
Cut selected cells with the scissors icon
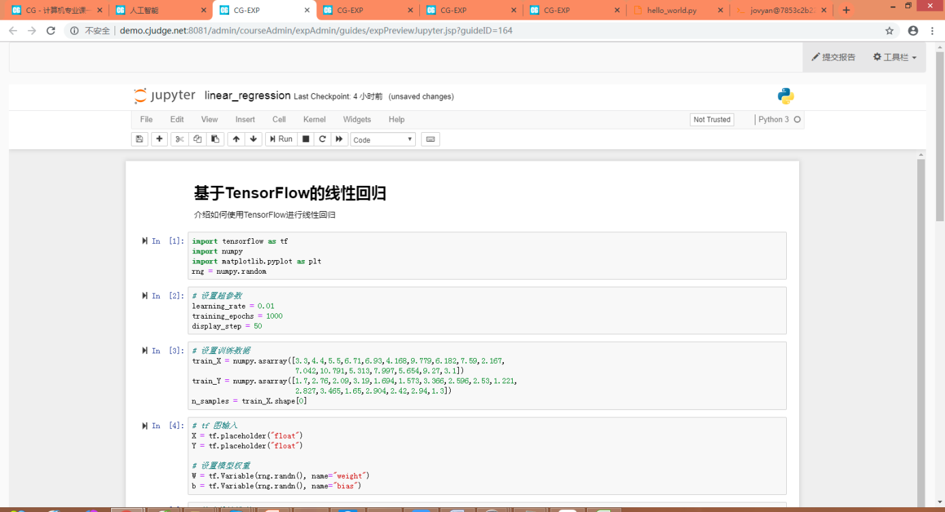pyautogui.click(x=180, y=139)
